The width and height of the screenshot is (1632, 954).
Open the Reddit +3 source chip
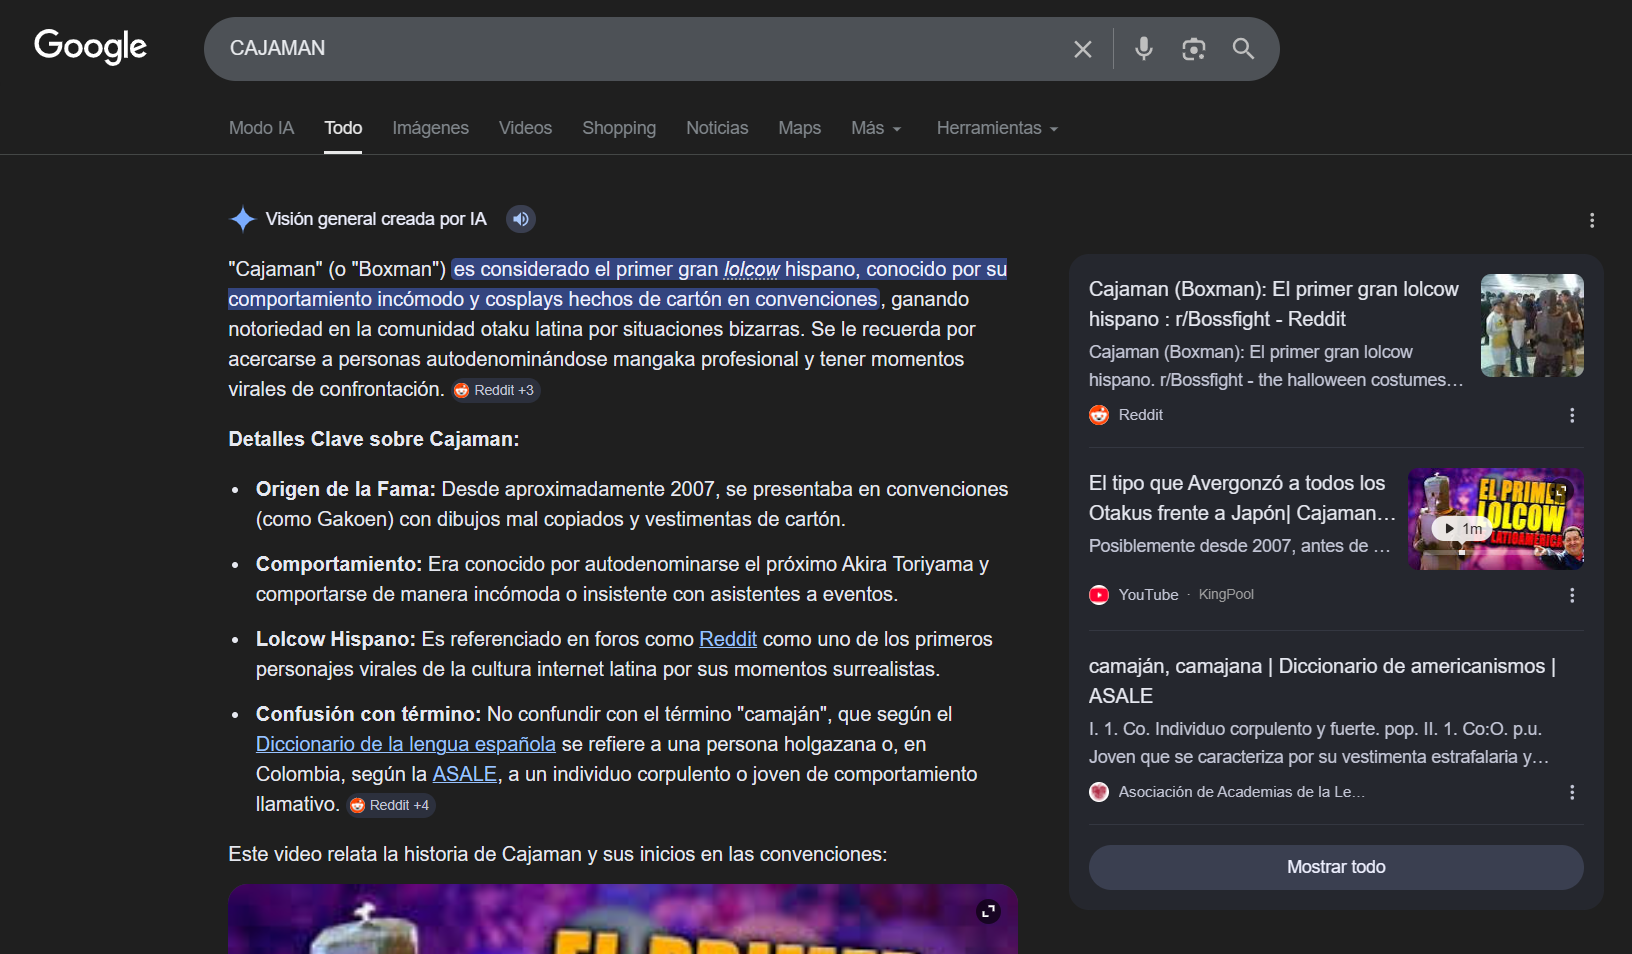click(x=494, y=390)
